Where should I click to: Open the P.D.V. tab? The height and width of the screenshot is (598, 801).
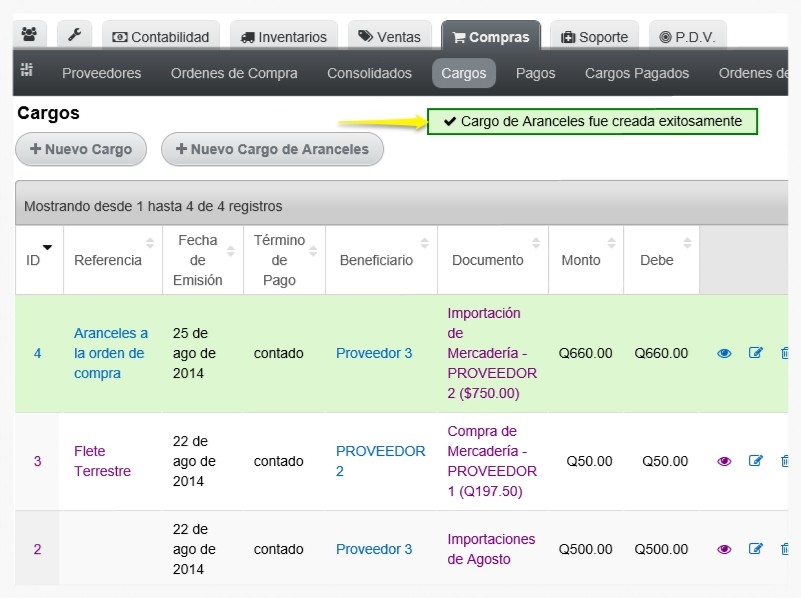point(688,36)
